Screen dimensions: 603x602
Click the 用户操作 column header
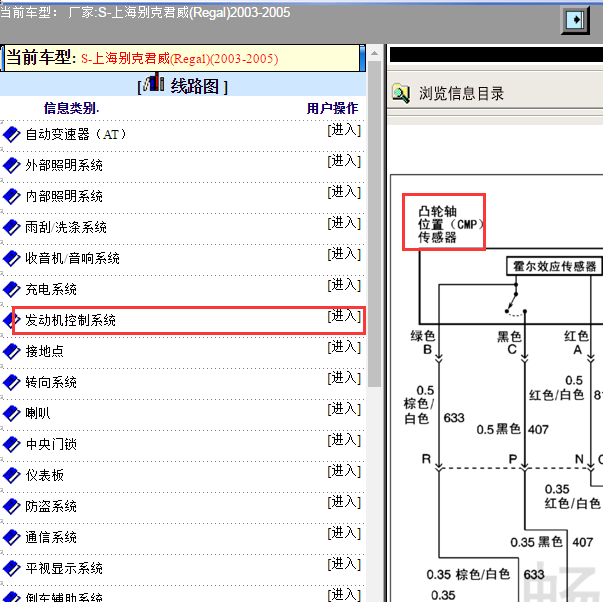332,108
